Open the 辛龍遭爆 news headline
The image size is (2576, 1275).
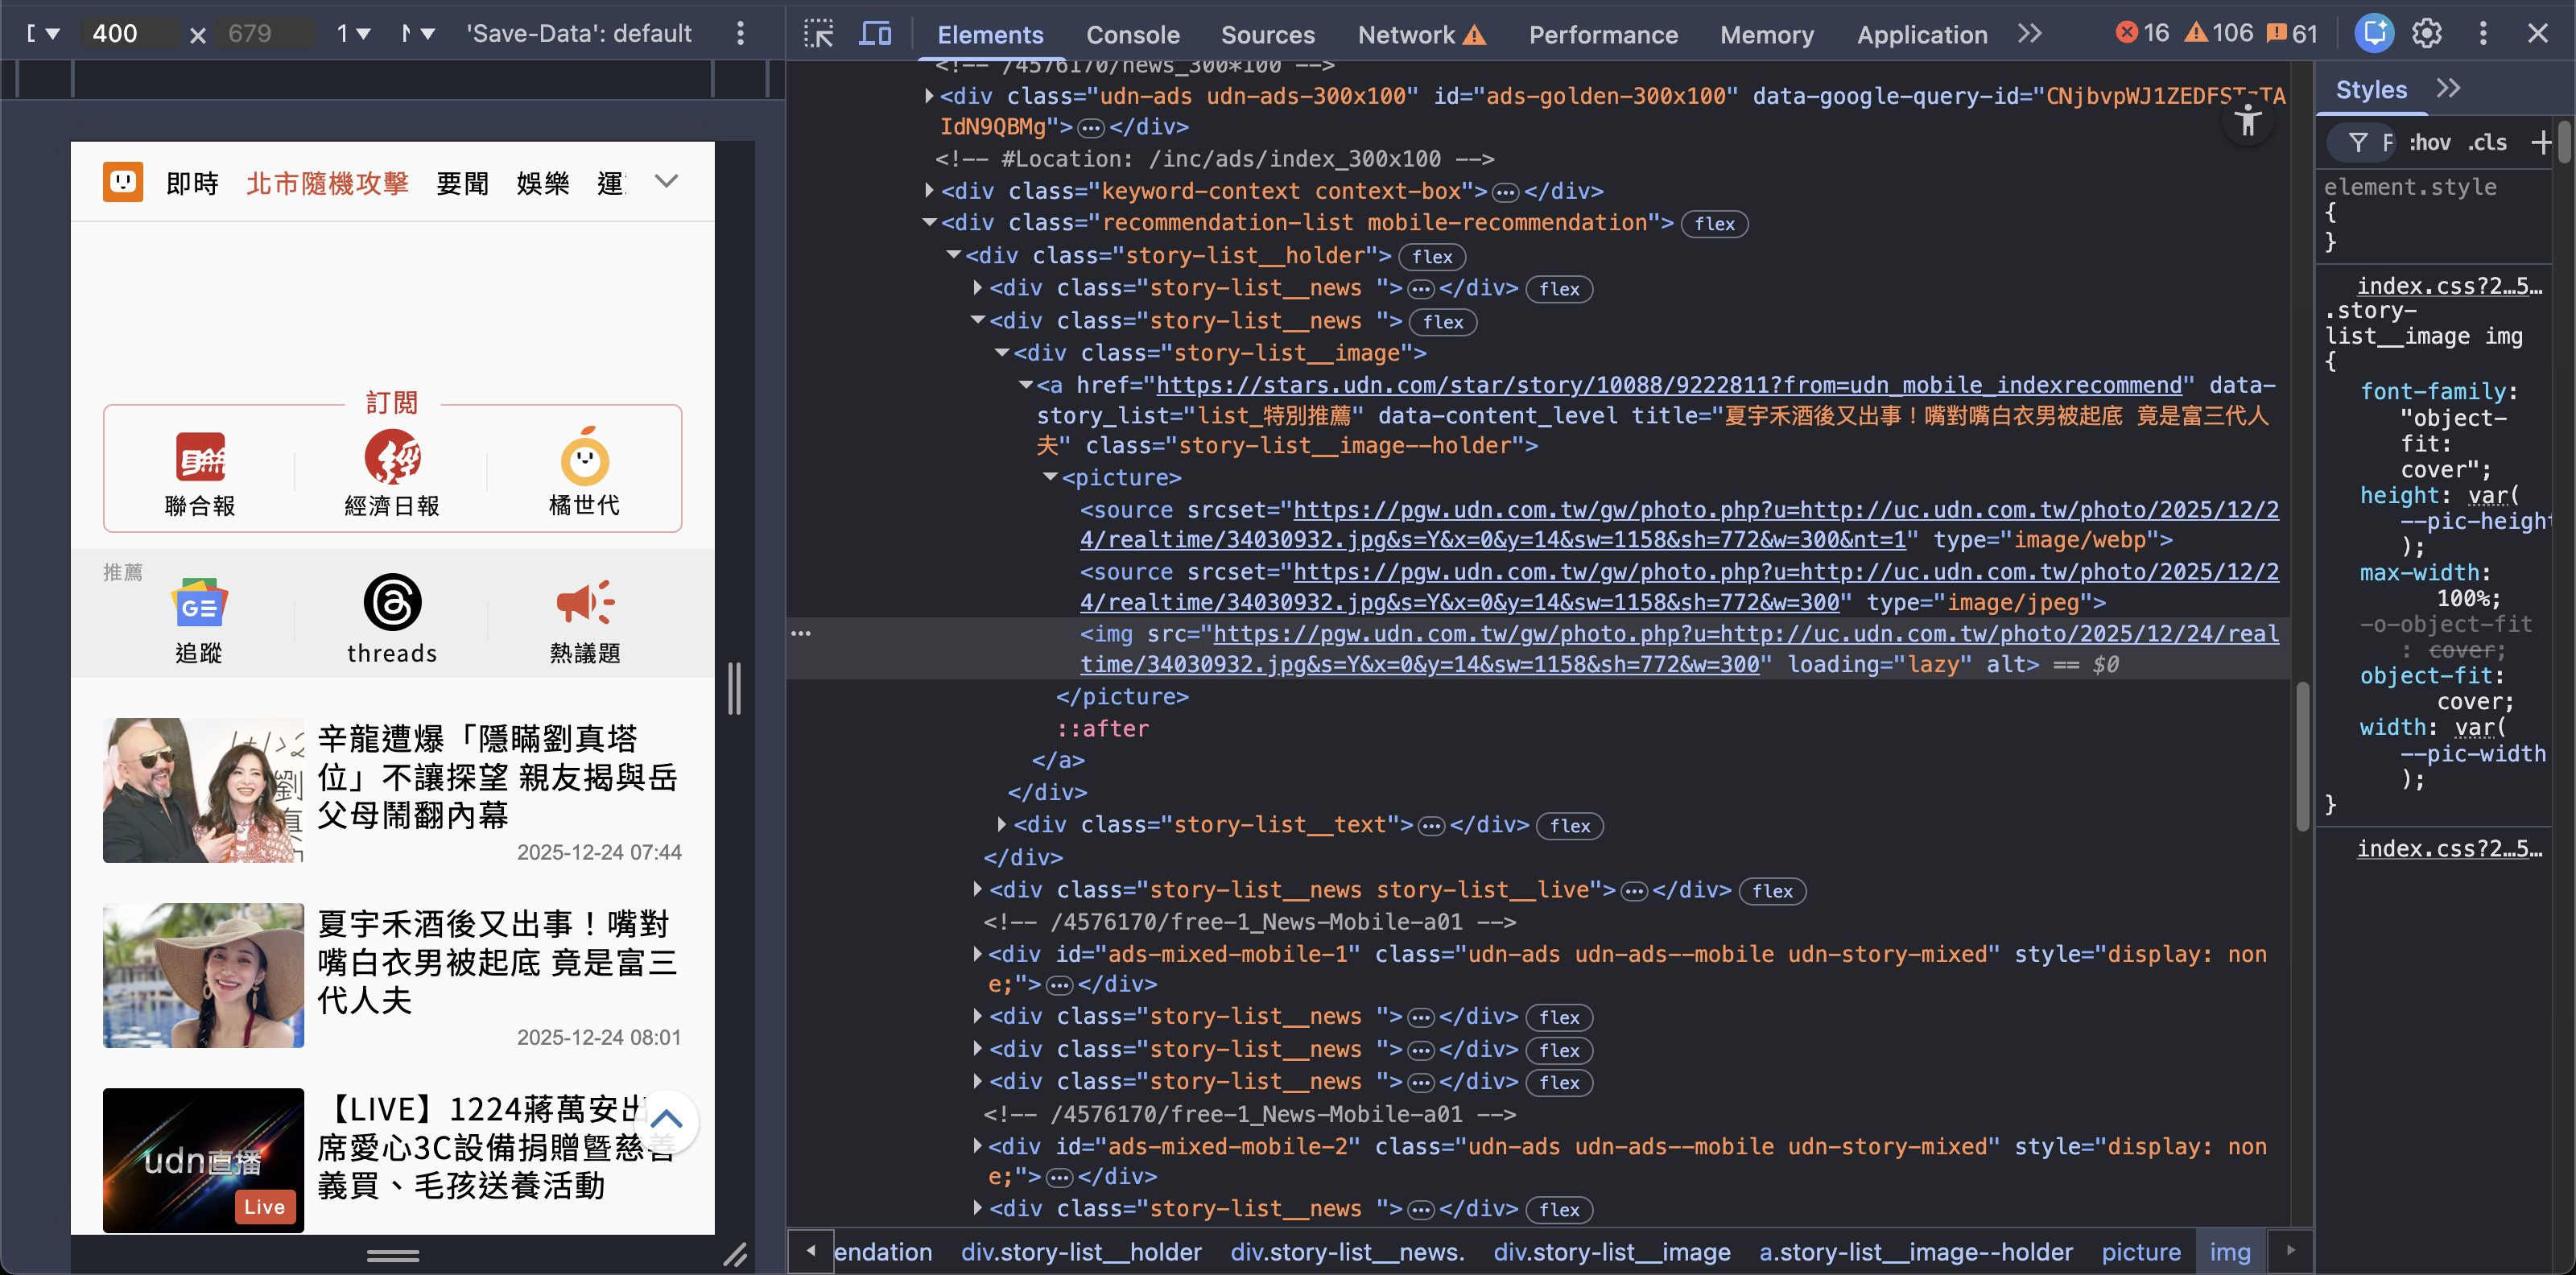tap(498, 777)
